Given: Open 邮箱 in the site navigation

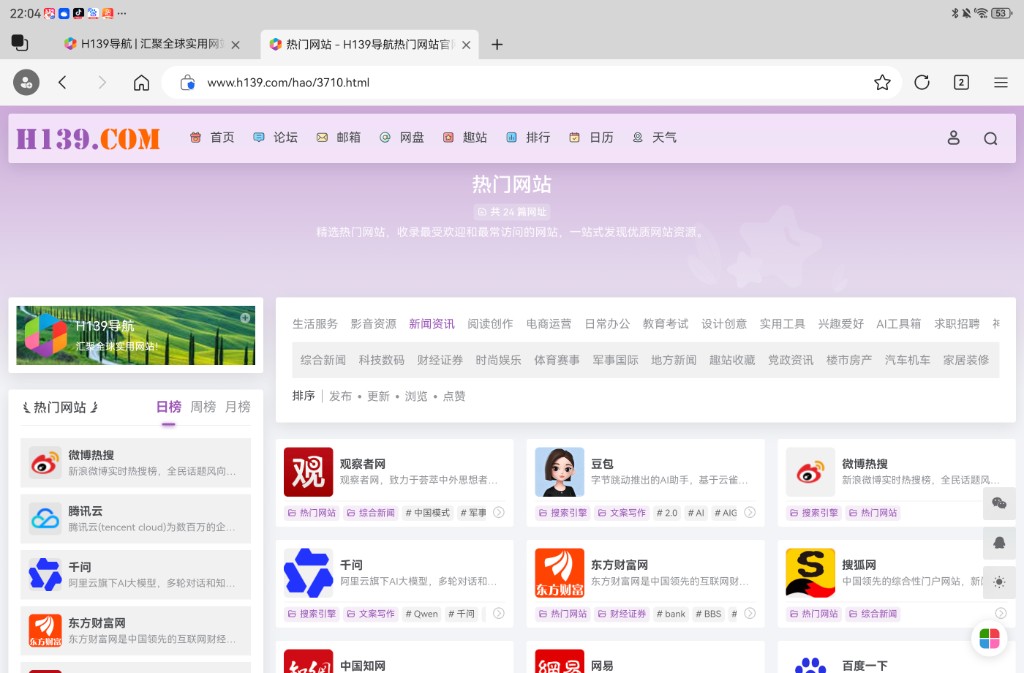Looking at the screenshot, I should [x=338, y=138].
